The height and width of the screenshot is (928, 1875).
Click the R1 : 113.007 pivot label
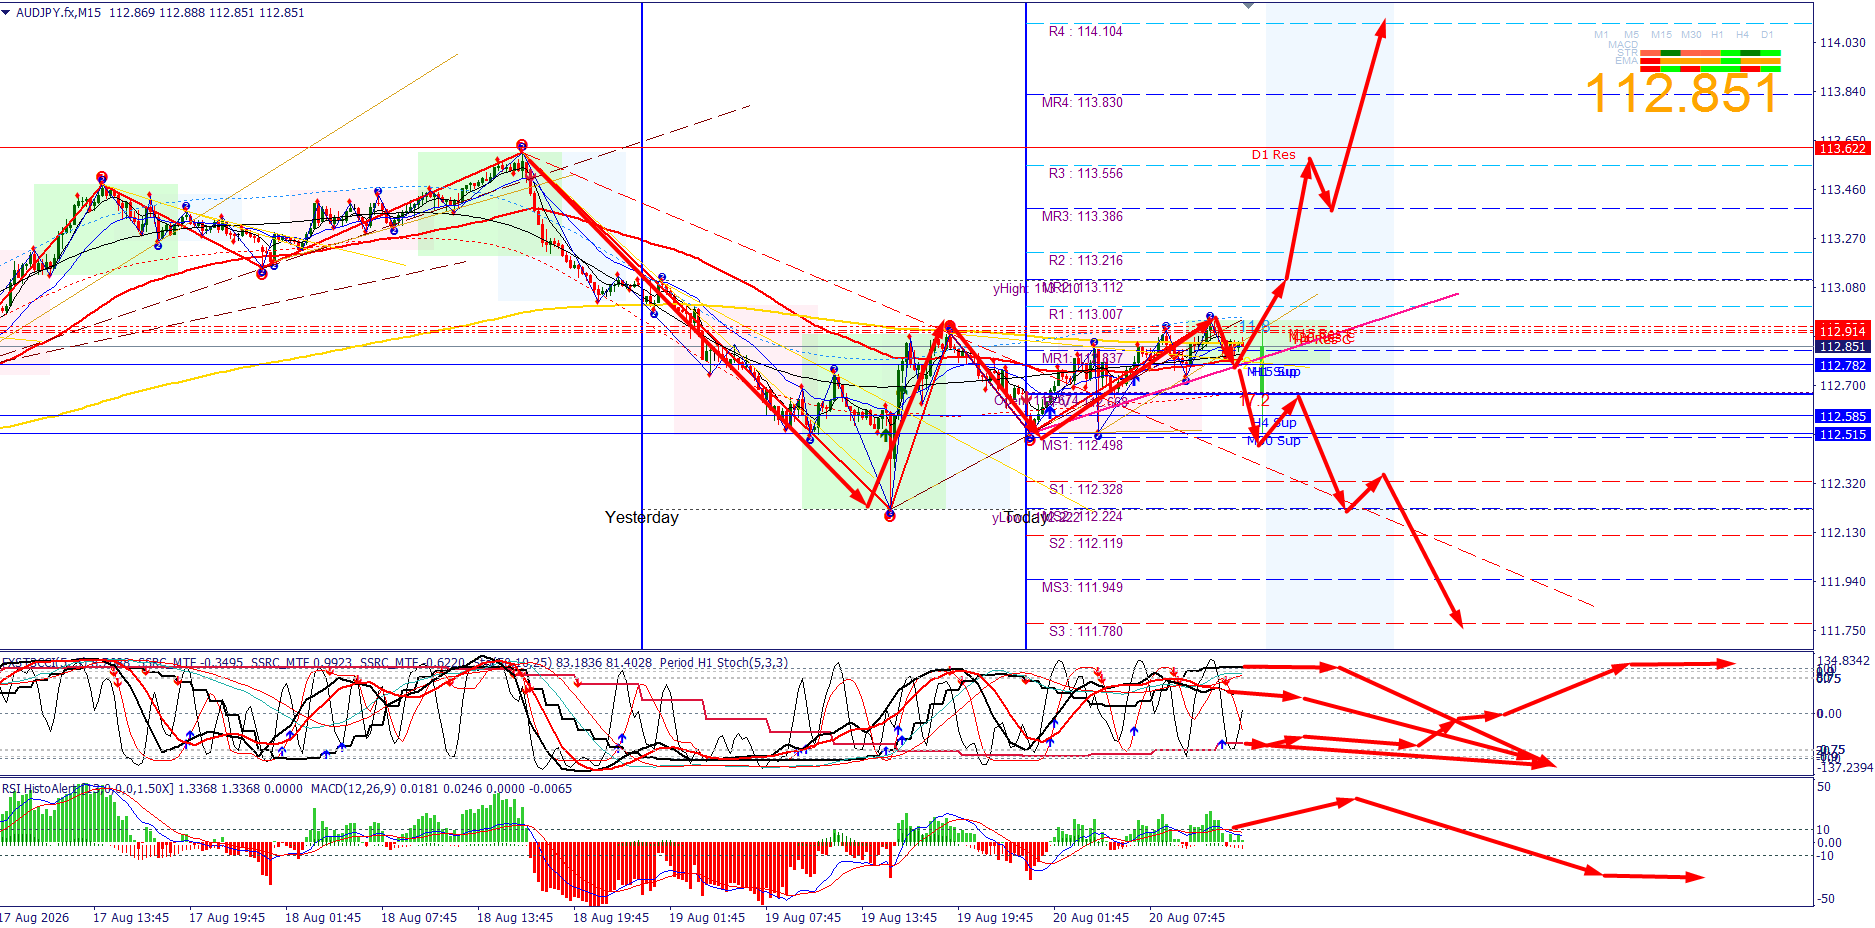click(x=1085, y=314)
